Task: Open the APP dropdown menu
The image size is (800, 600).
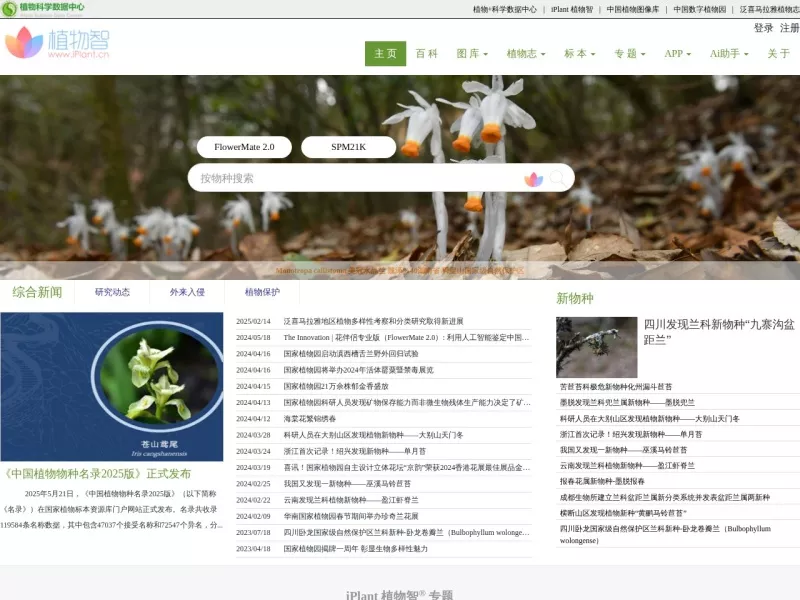Action: click(x=678, y=54)
